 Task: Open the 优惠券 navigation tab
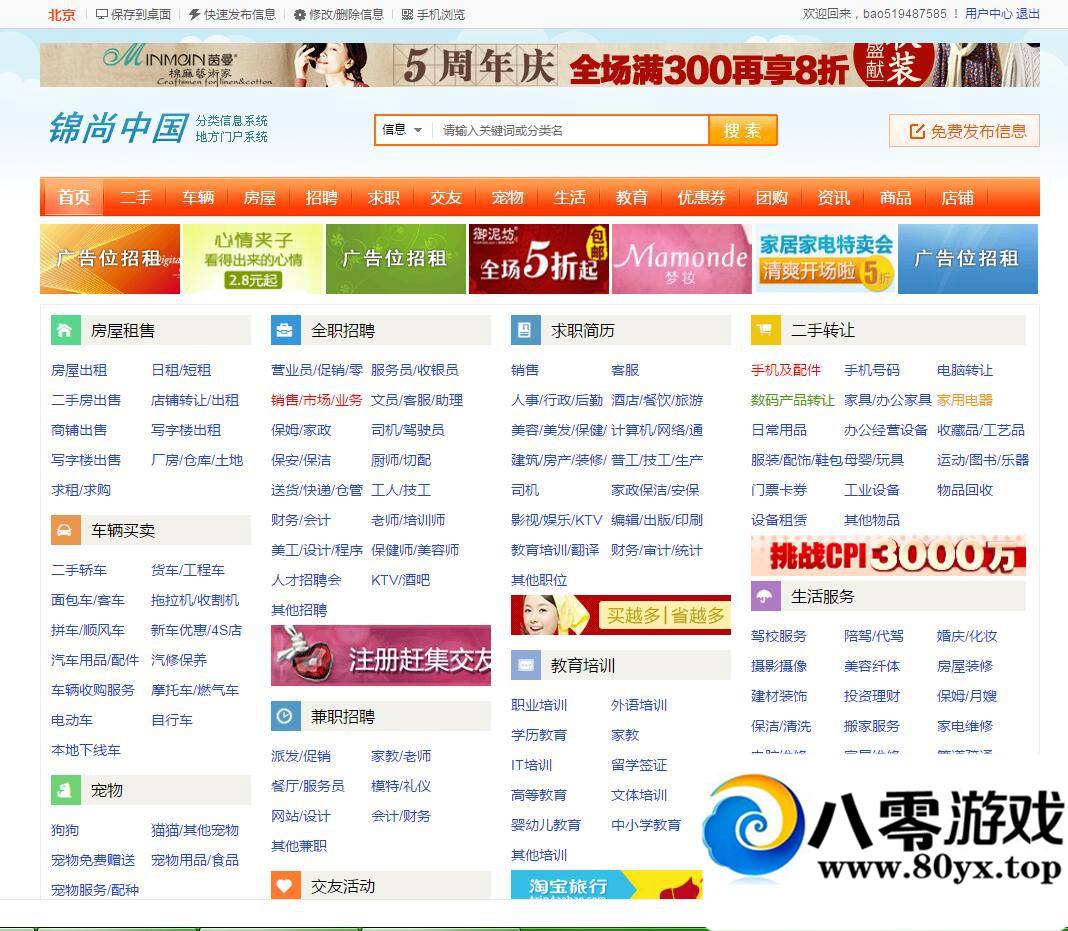[701, 198]
